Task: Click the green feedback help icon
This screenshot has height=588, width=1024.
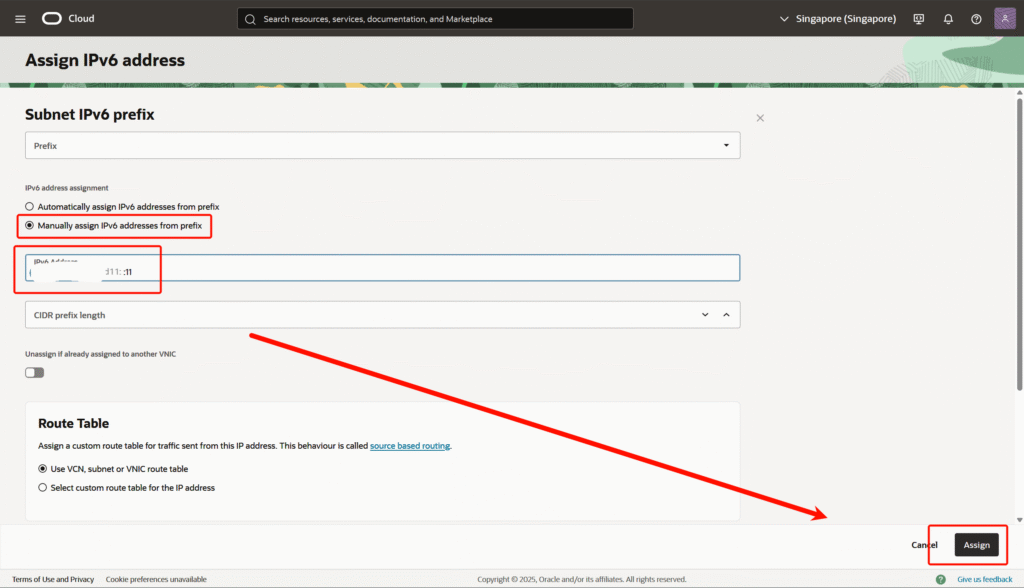Action: (941, 579)
